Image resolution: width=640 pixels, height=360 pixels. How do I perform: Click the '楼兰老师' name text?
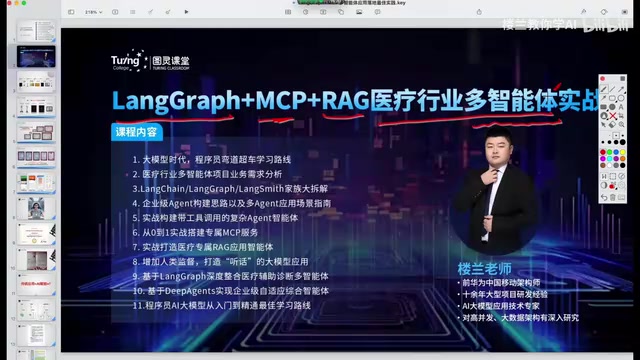[x=484, y=269]
